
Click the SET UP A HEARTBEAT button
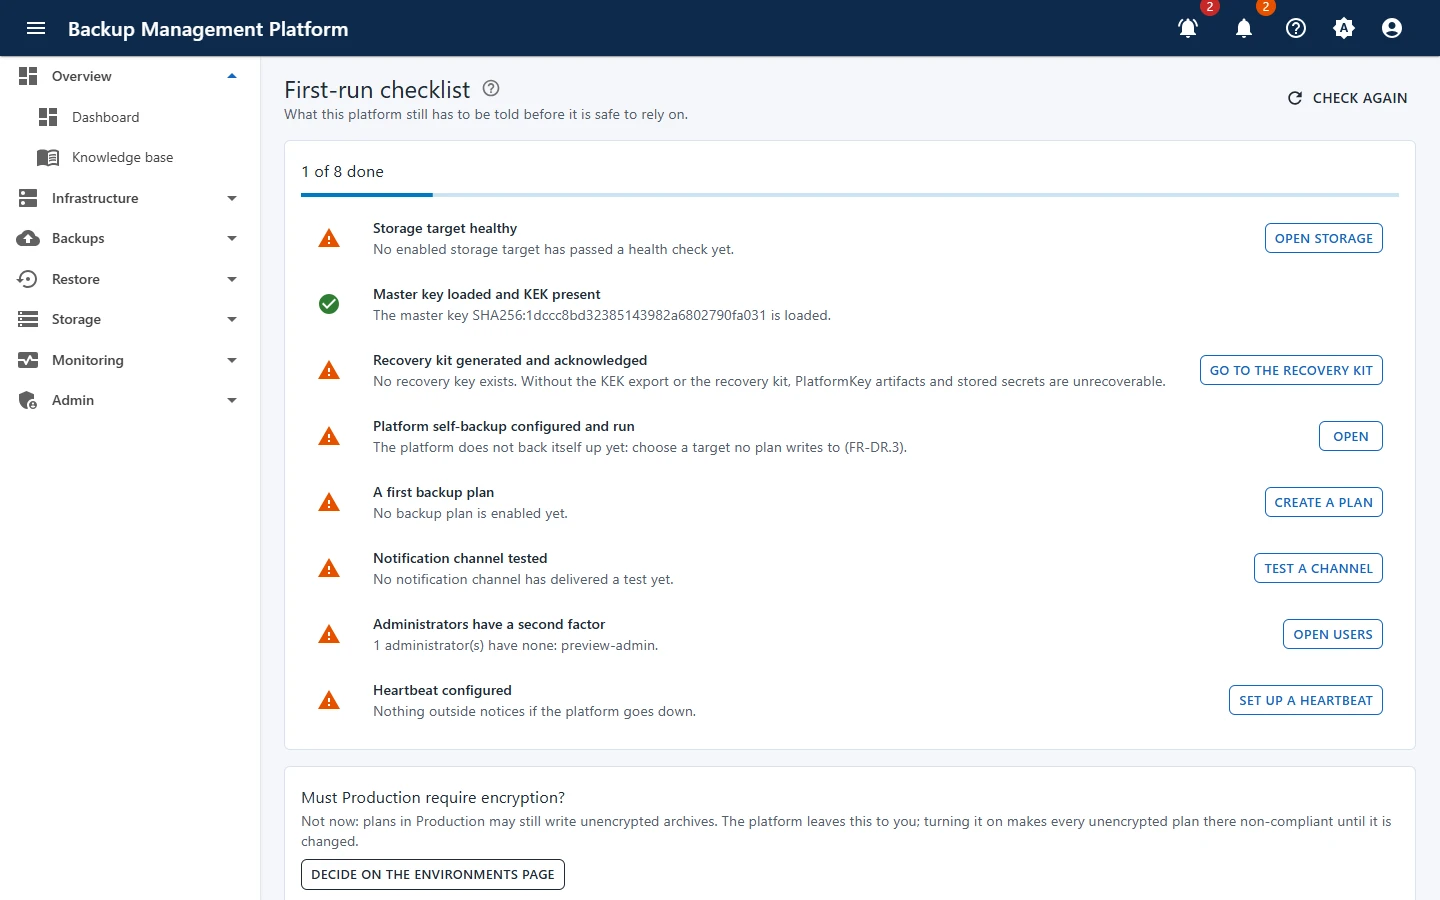pyautogui.click(x=1306, y=700)
